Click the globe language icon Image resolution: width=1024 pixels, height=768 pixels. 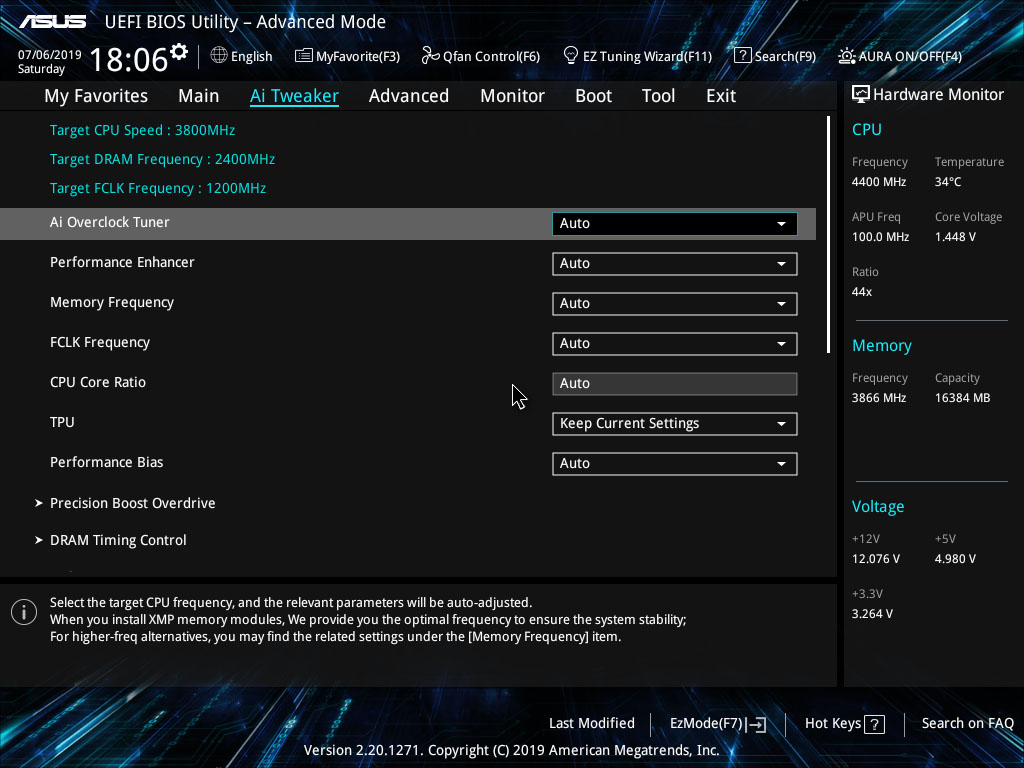click(219, 56)
